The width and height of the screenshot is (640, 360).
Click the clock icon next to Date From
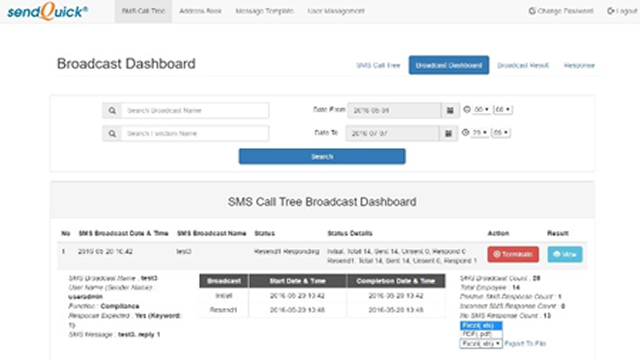[x=467, y=109]
